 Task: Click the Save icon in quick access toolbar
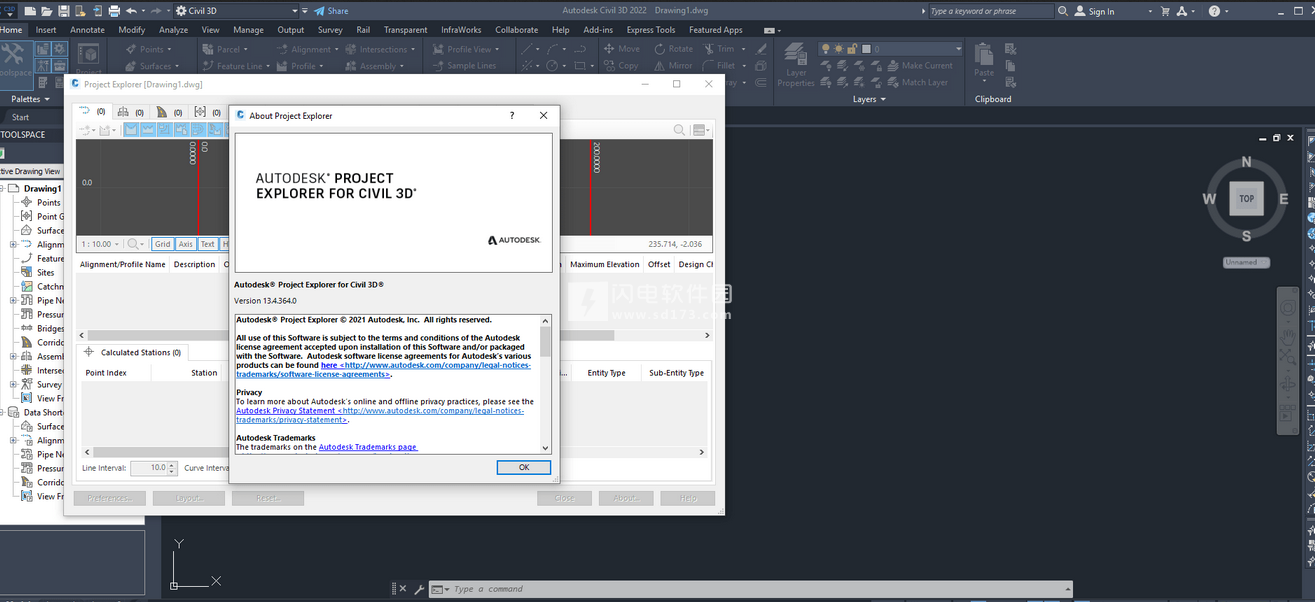tap(64, 11)
